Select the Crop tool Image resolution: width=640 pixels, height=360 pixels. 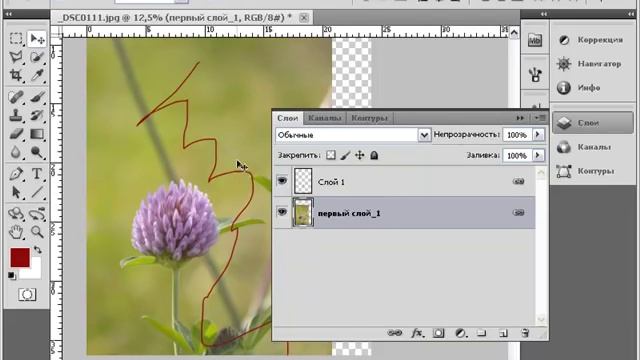[x=16, y=75]
